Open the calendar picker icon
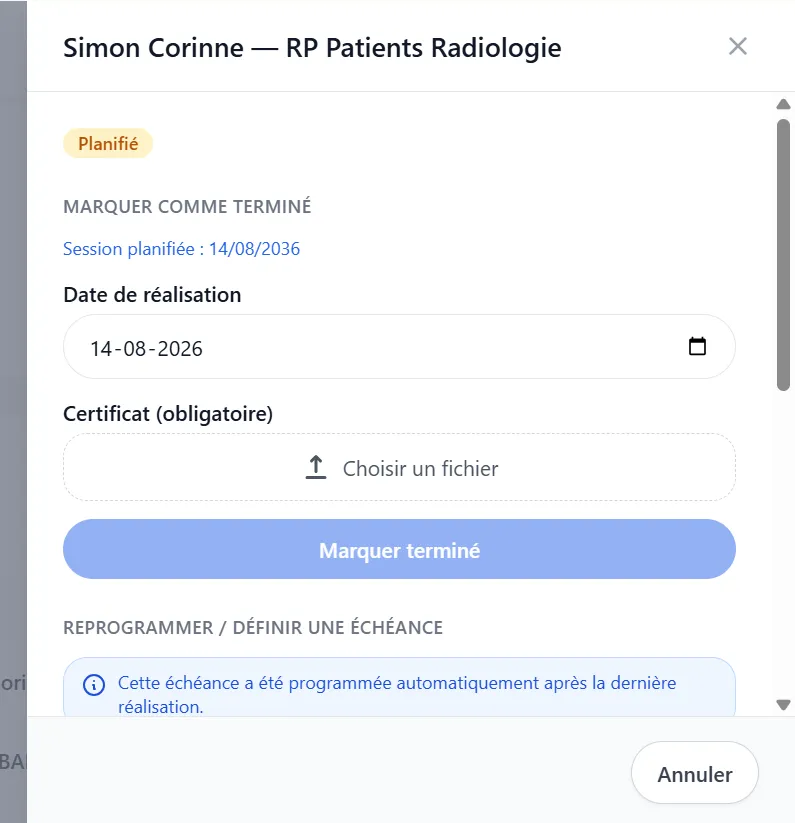Viewport: 795px width, 823px height. [697, 346]
